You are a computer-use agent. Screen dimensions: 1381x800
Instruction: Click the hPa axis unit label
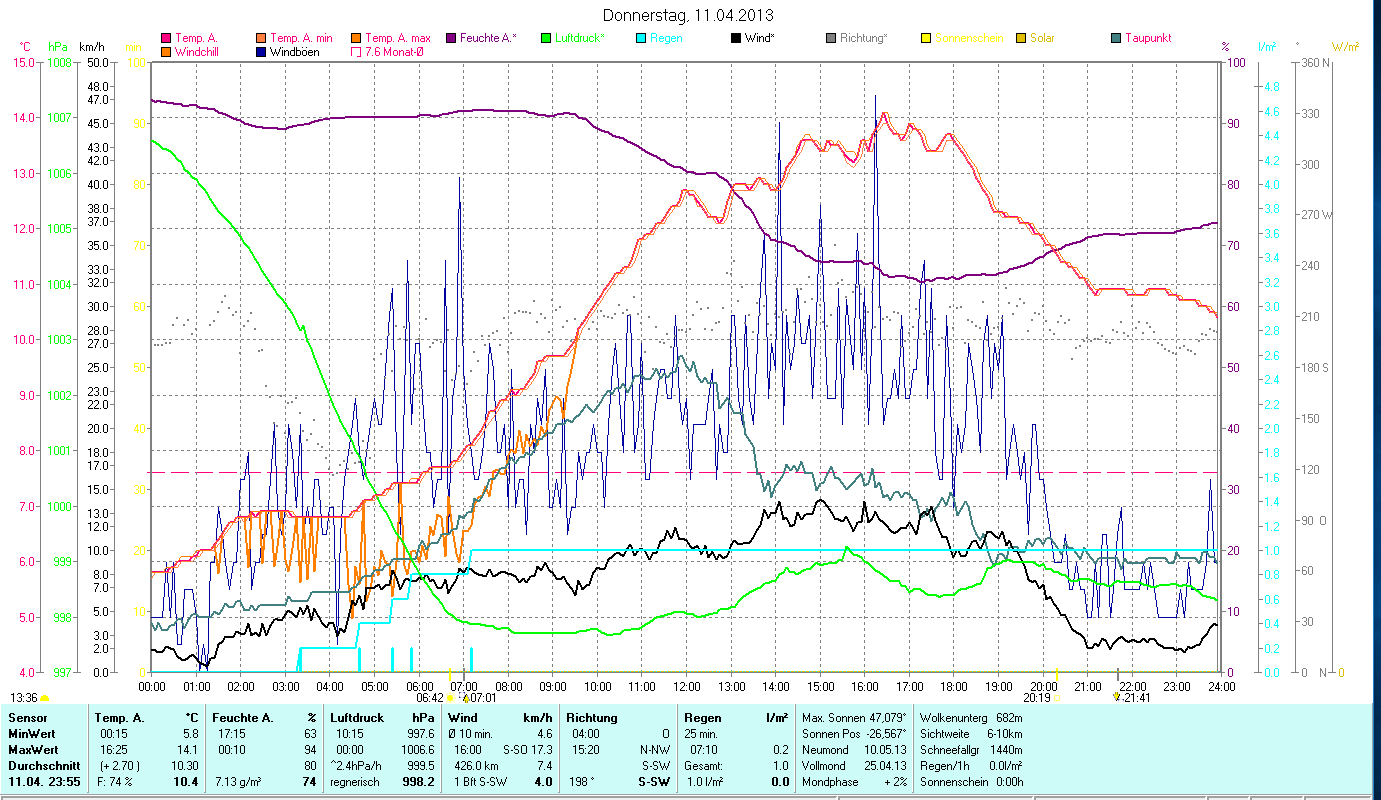[58, 47]
